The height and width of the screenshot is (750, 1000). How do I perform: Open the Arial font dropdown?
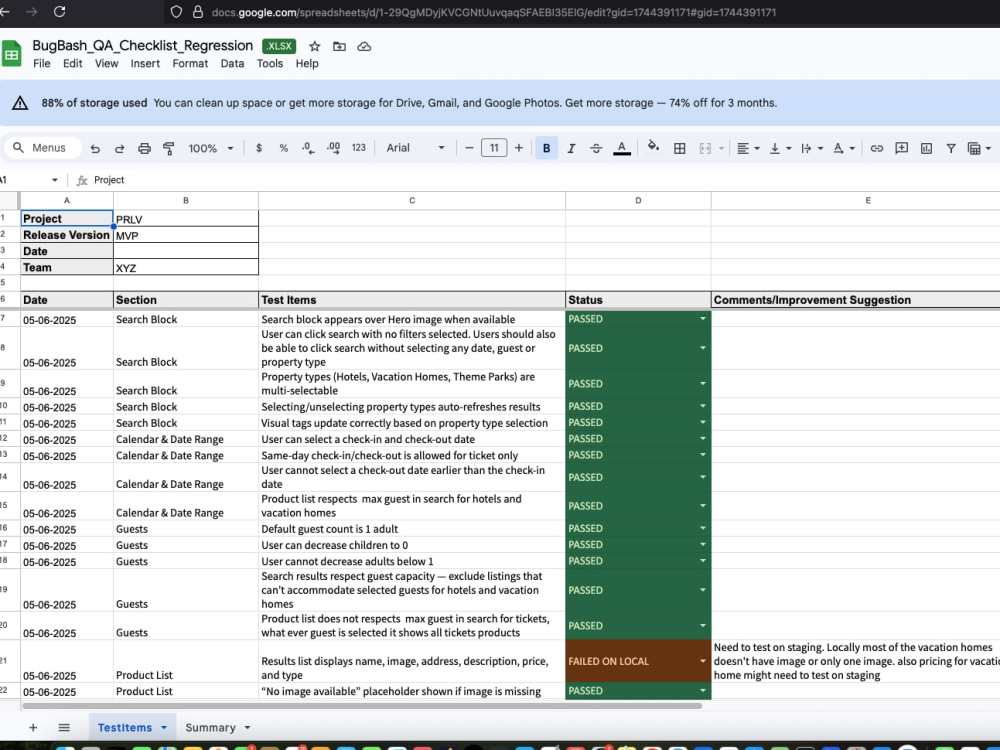point(415,148)
